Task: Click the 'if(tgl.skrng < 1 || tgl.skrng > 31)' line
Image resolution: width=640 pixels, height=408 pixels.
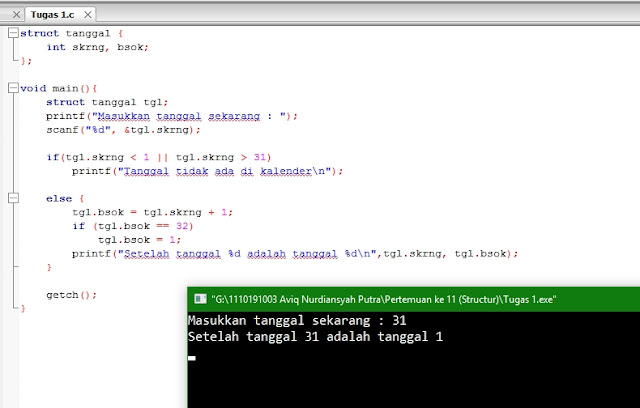Action: (x=159, y=157)
